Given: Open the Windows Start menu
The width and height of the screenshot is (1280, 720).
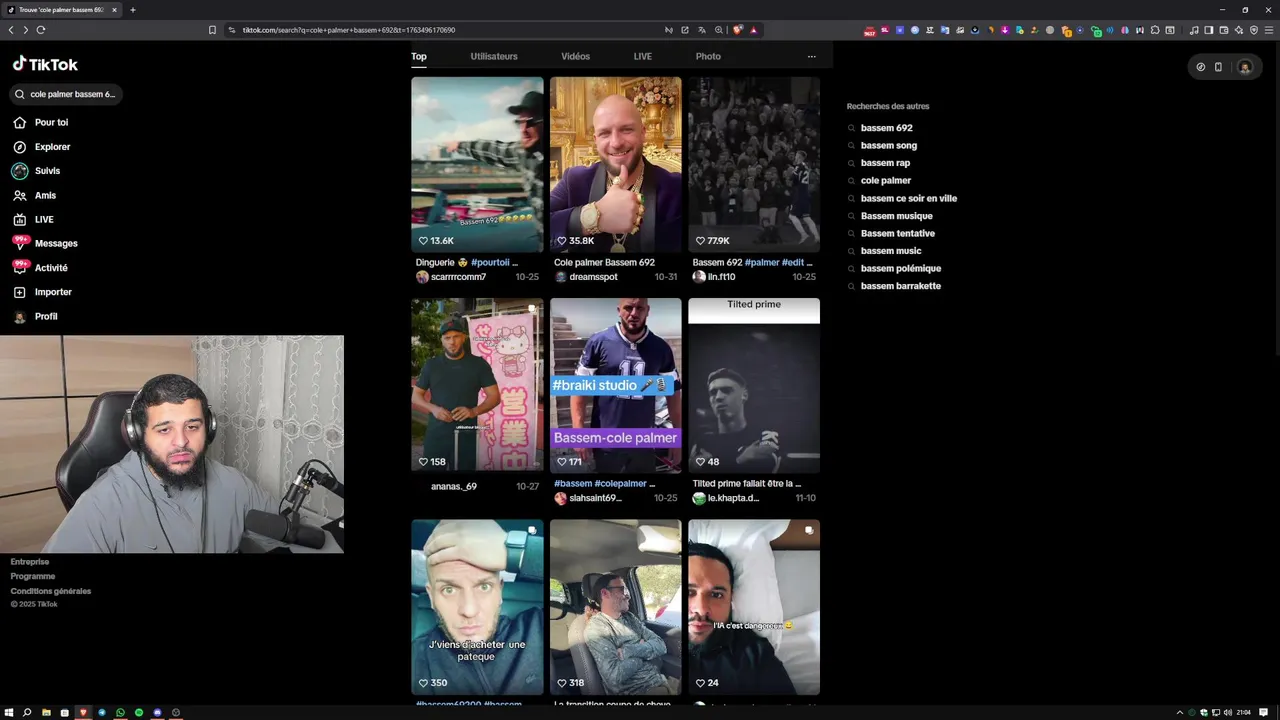Looking at the screenshot, I should 9,712.
